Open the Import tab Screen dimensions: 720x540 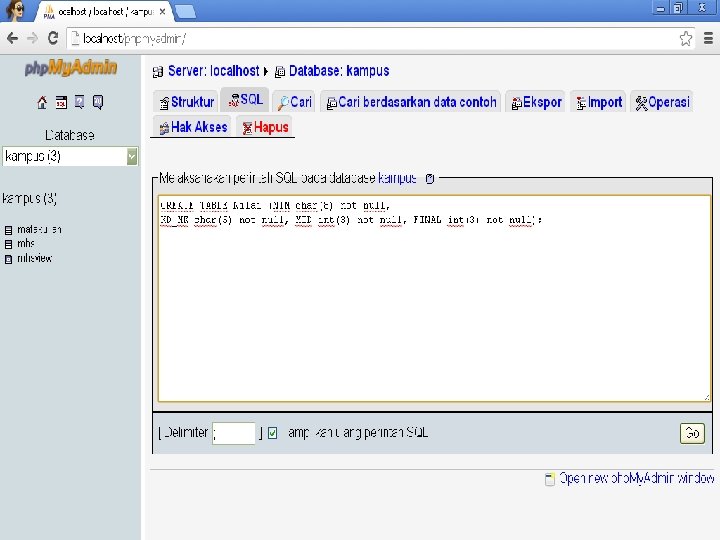coord(599,102)
